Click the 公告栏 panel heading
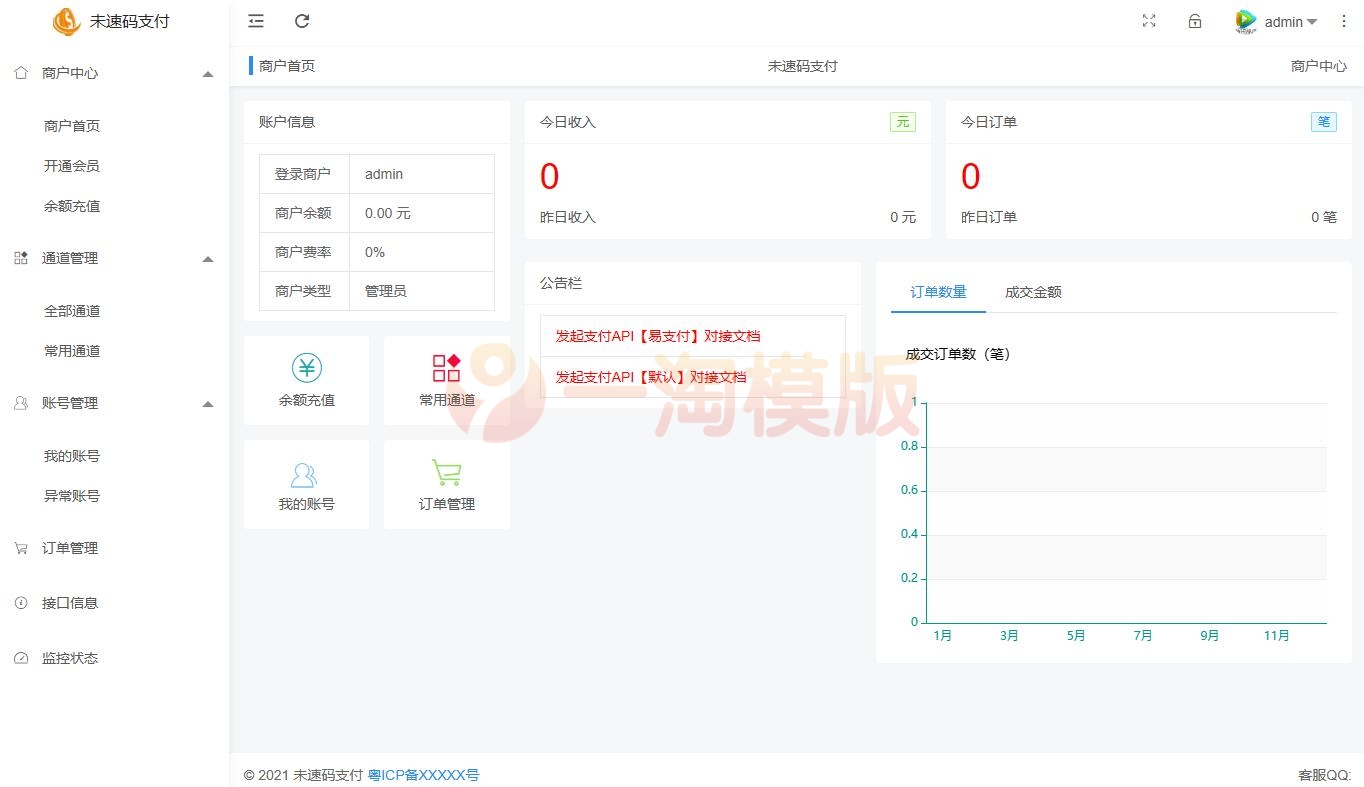This screenshot has height=787, width=1364. tap(561, 283)
